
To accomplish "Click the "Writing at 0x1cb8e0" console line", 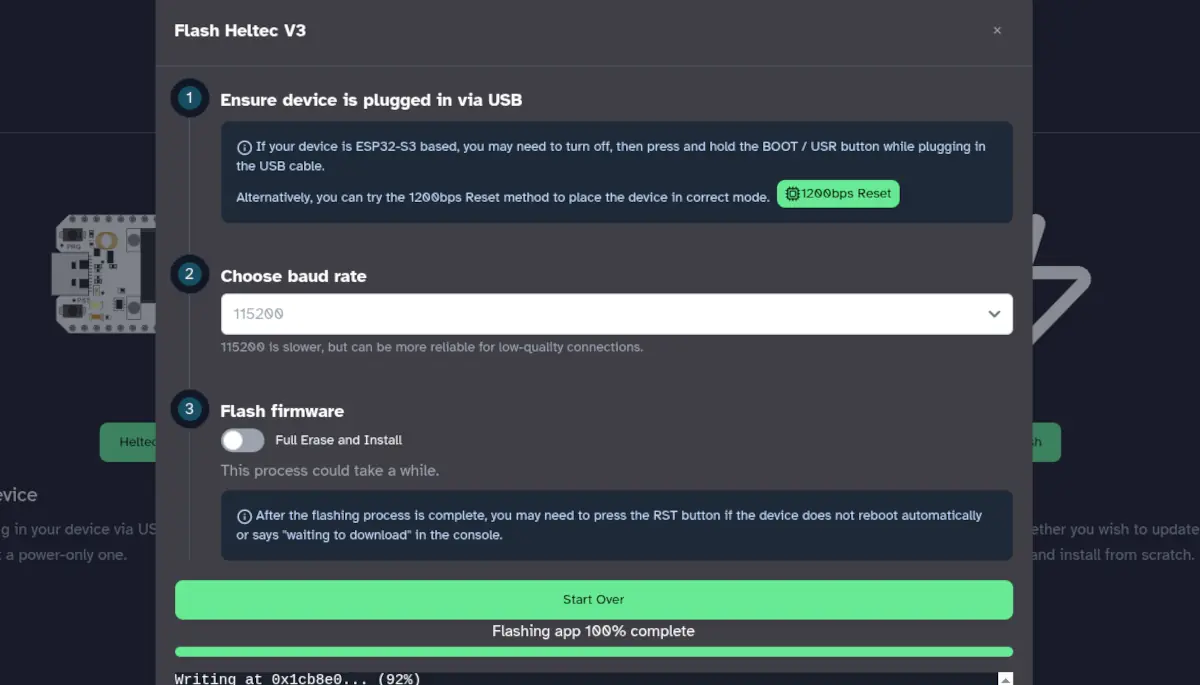I will (297, 679).
